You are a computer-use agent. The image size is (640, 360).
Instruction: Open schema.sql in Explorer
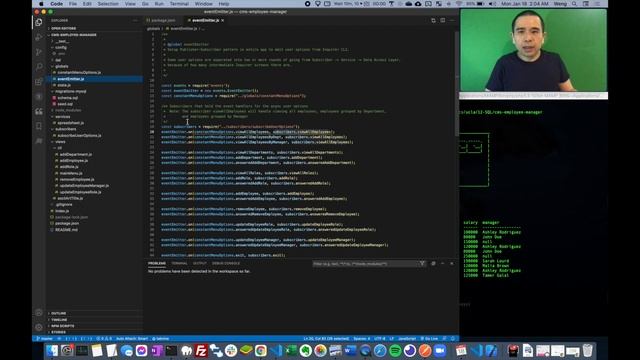click(68, 98)
